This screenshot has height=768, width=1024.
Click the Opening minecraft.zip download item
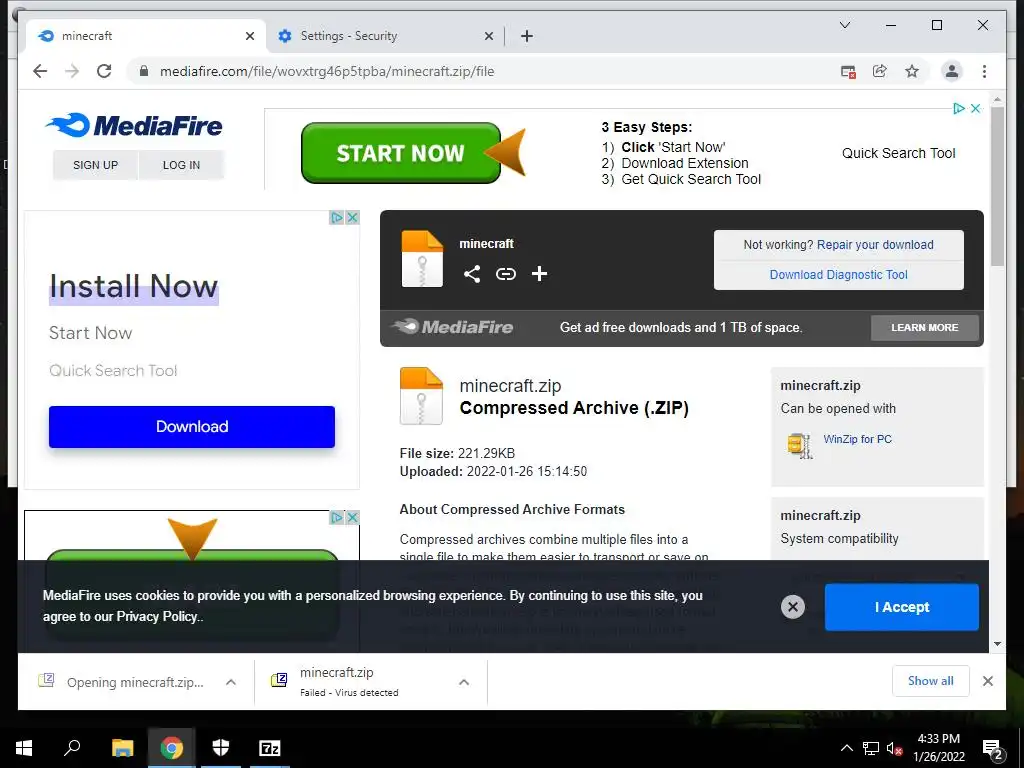coord(135,682)
